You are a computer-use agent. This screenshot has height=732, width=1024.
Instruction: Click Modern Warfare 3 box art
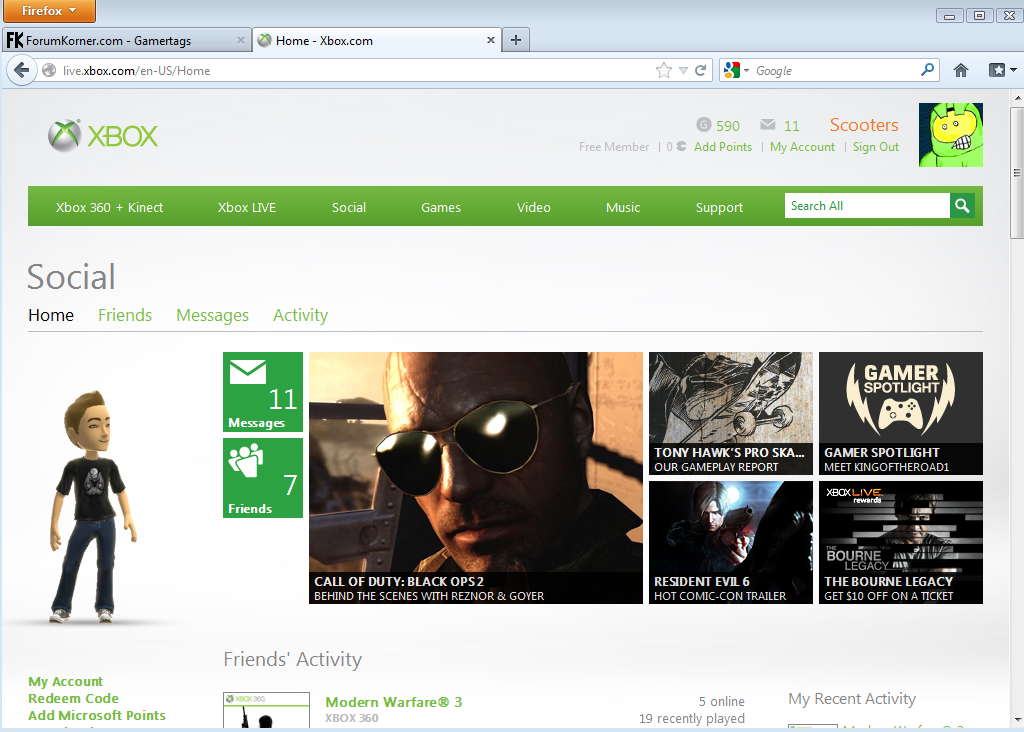point(266,710)
